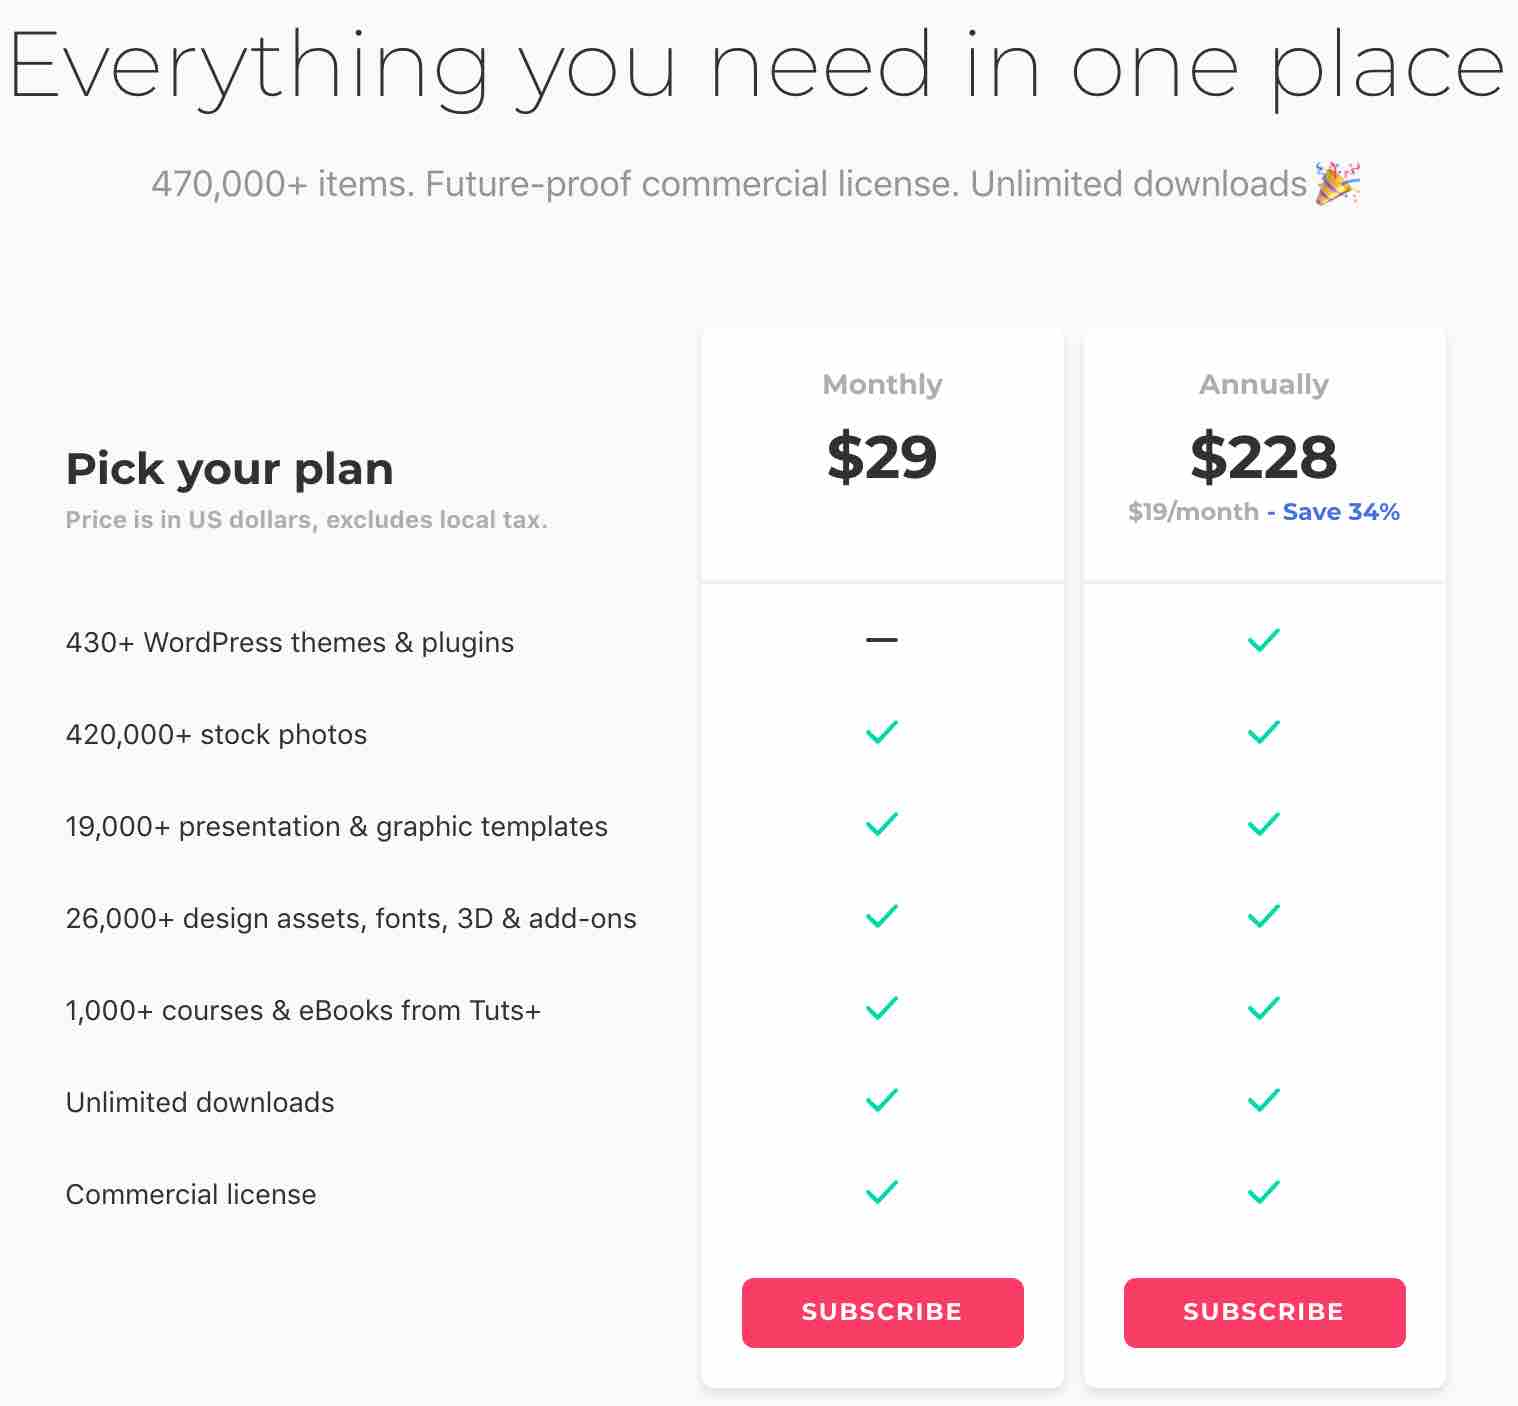The image size is (1518, 1406).
Task: Click the 430+ WordPress themes & plugins label
Action: tap(290, 642)
